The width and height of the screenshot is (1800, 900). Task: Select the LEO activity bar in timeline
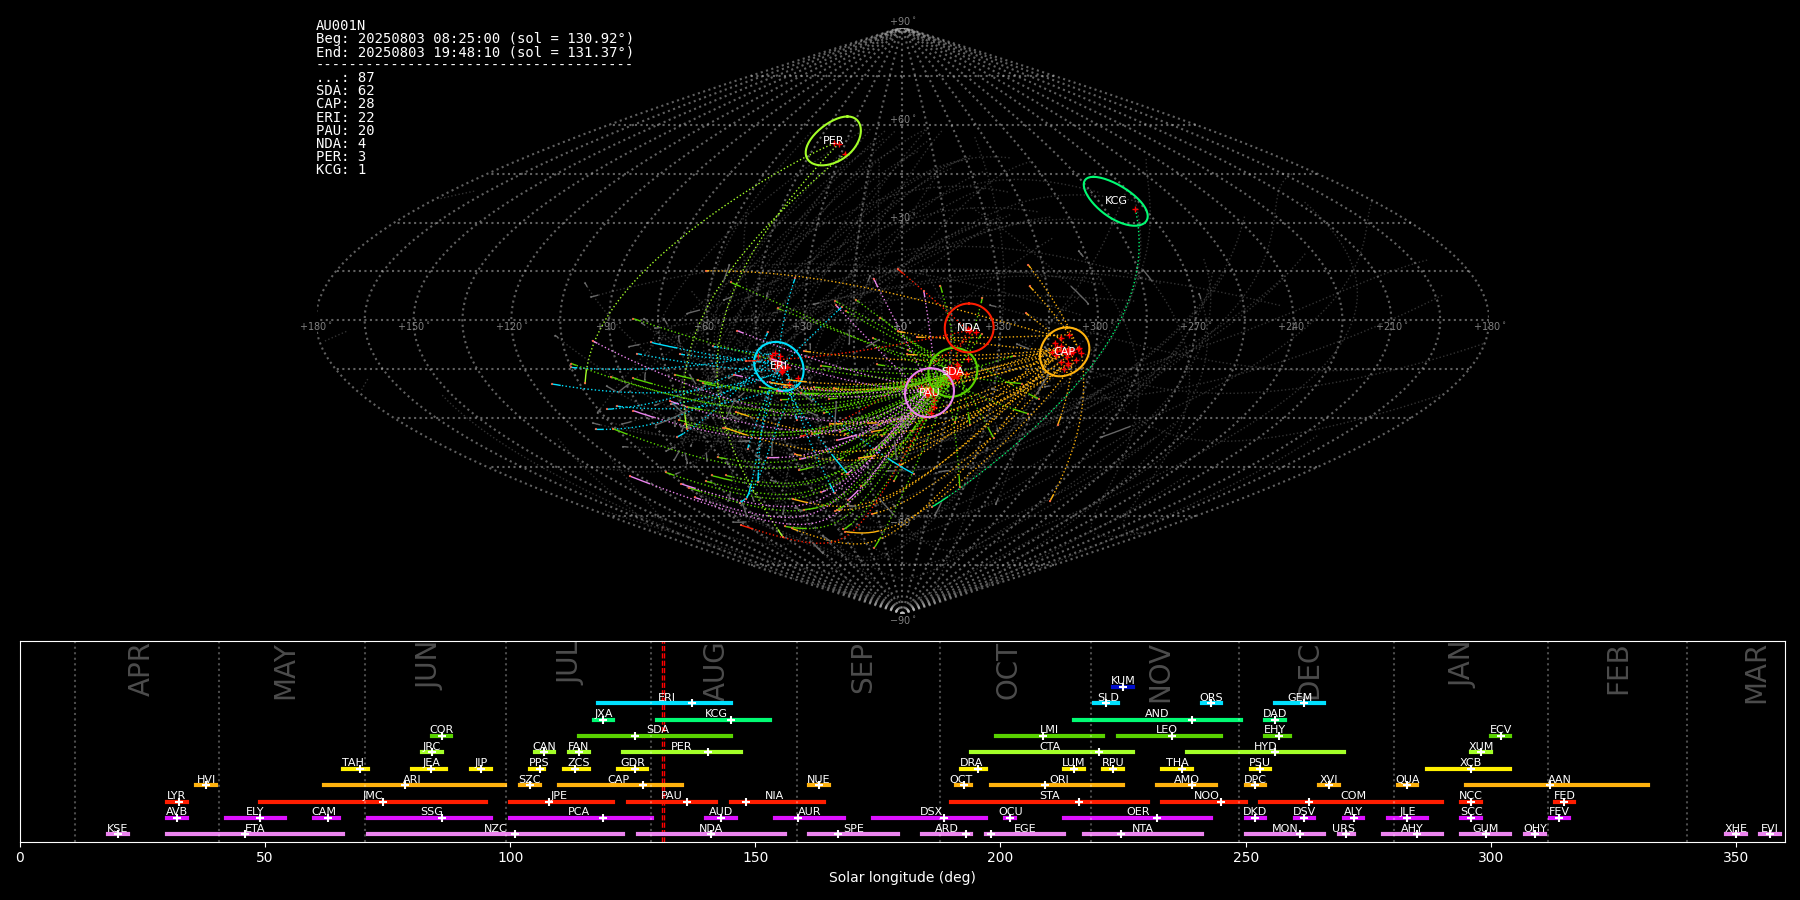[x=1169, y=736]
